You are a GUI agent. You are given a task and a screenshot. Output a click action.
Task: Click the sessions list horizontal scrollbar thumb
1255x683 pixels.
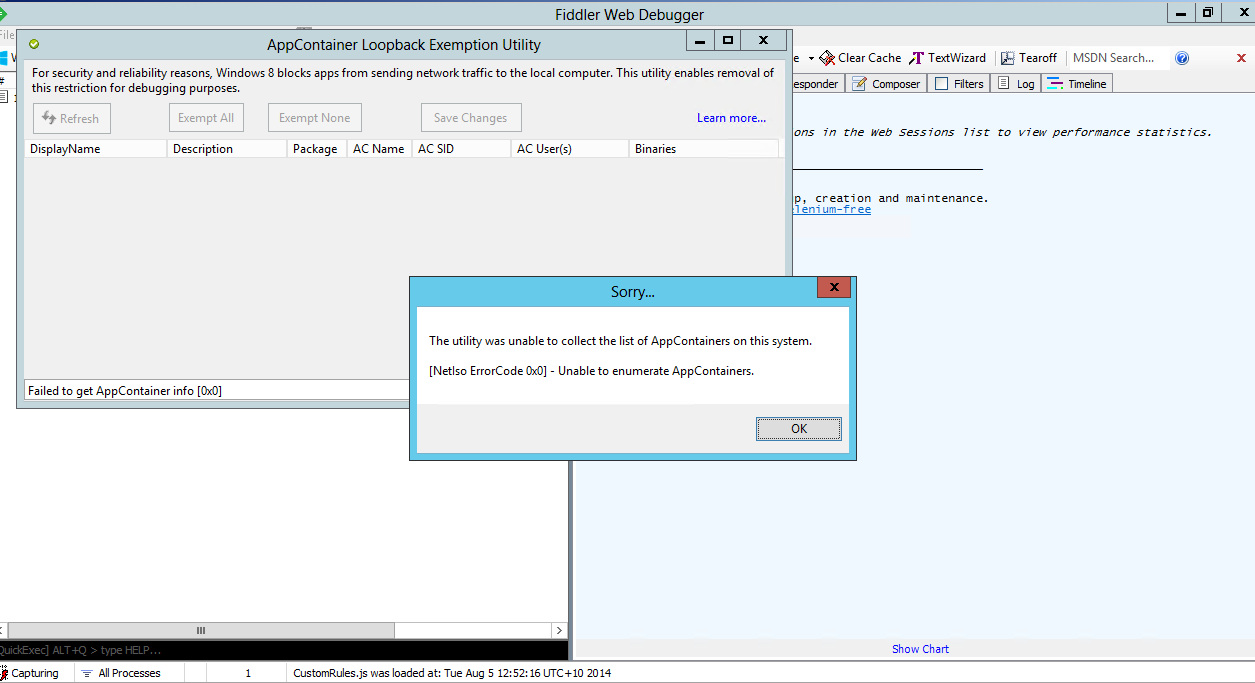tap(200, 630)
